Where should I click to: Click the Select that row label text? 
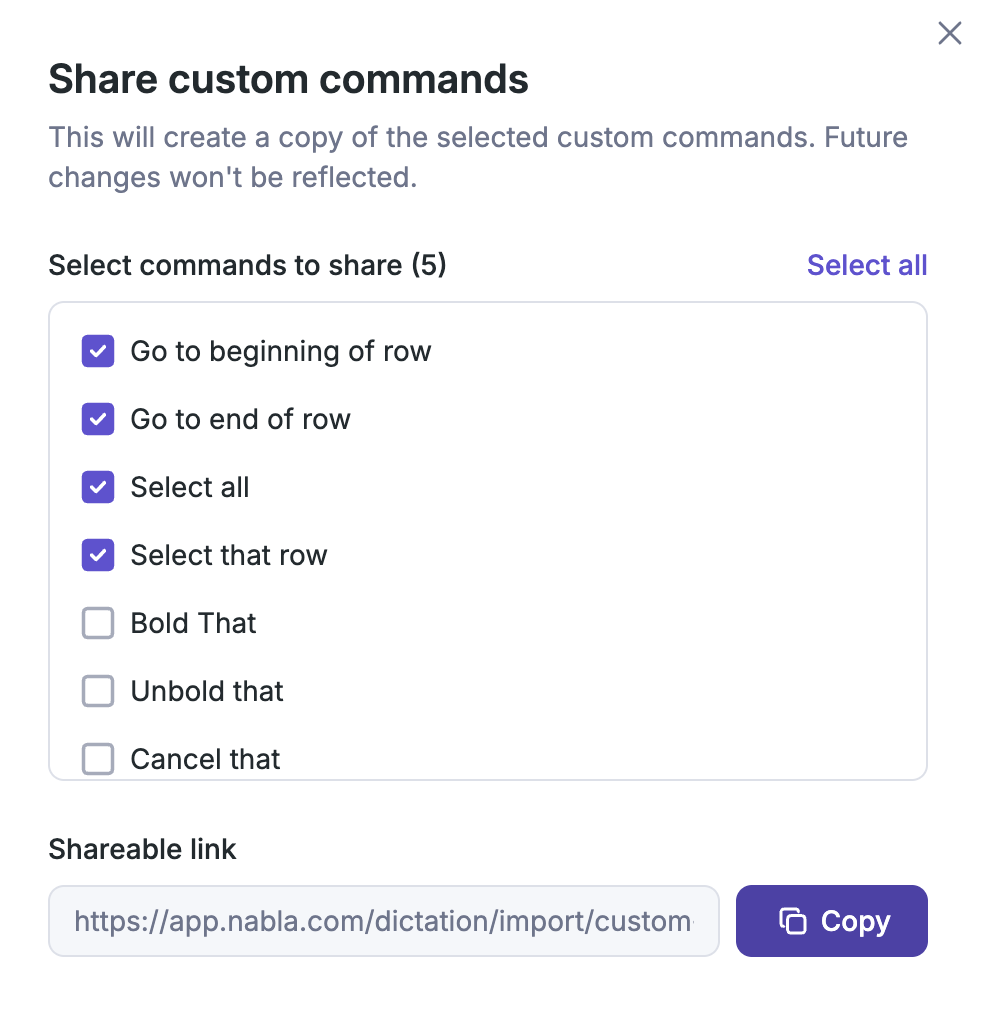[228, 555]
